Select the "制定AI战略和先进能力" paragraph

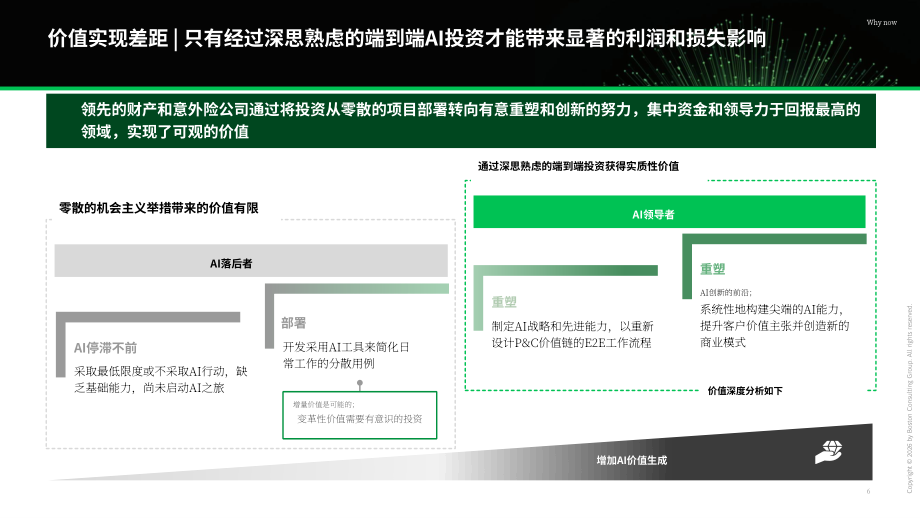(x=572, y=334)
